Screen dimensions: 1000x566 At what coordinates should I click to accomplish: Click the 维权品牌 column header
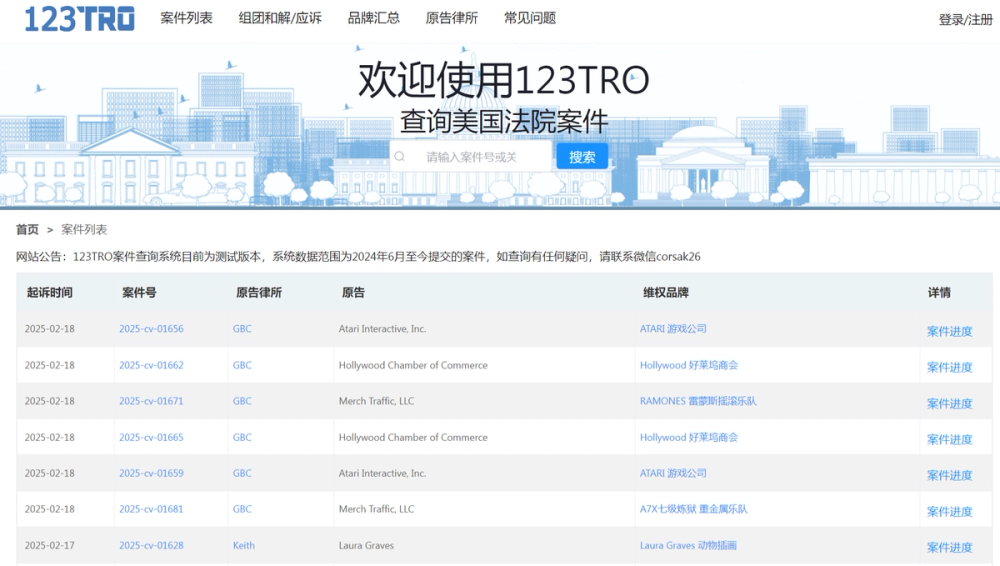[666, 292]
